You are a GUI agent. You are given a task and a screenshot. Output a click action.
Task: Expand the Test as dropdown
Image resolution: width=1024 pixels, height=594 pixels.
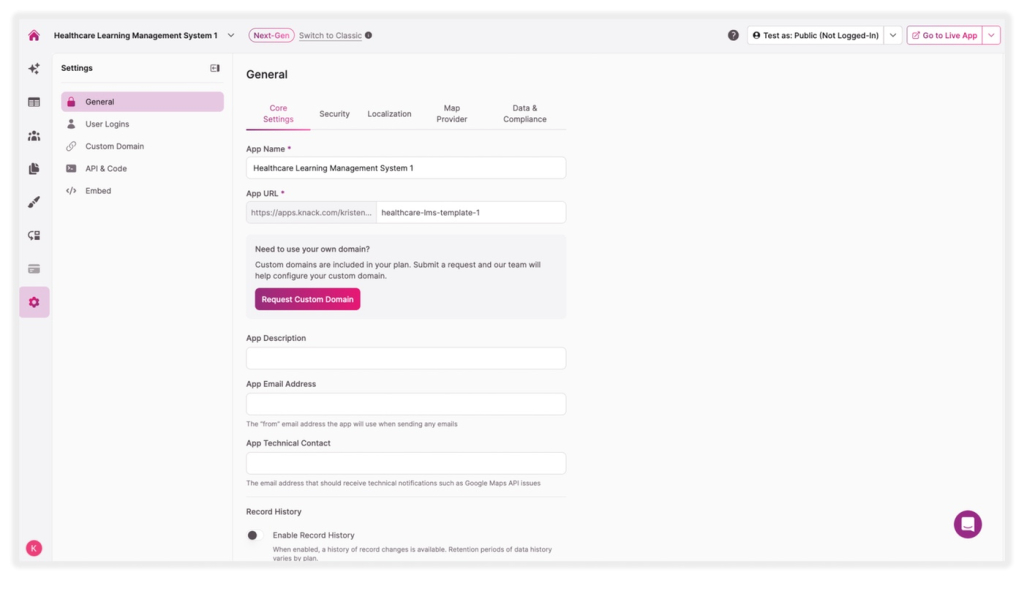click(893, 33)
